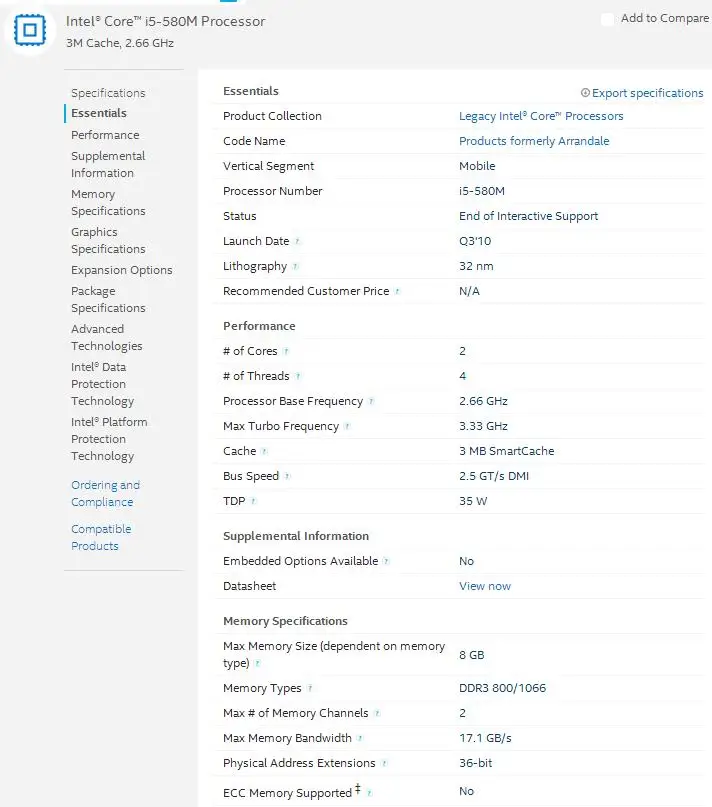Viewport: 712px width, 807px height.
Task: Click the processor chip icon
Action: 30,30
